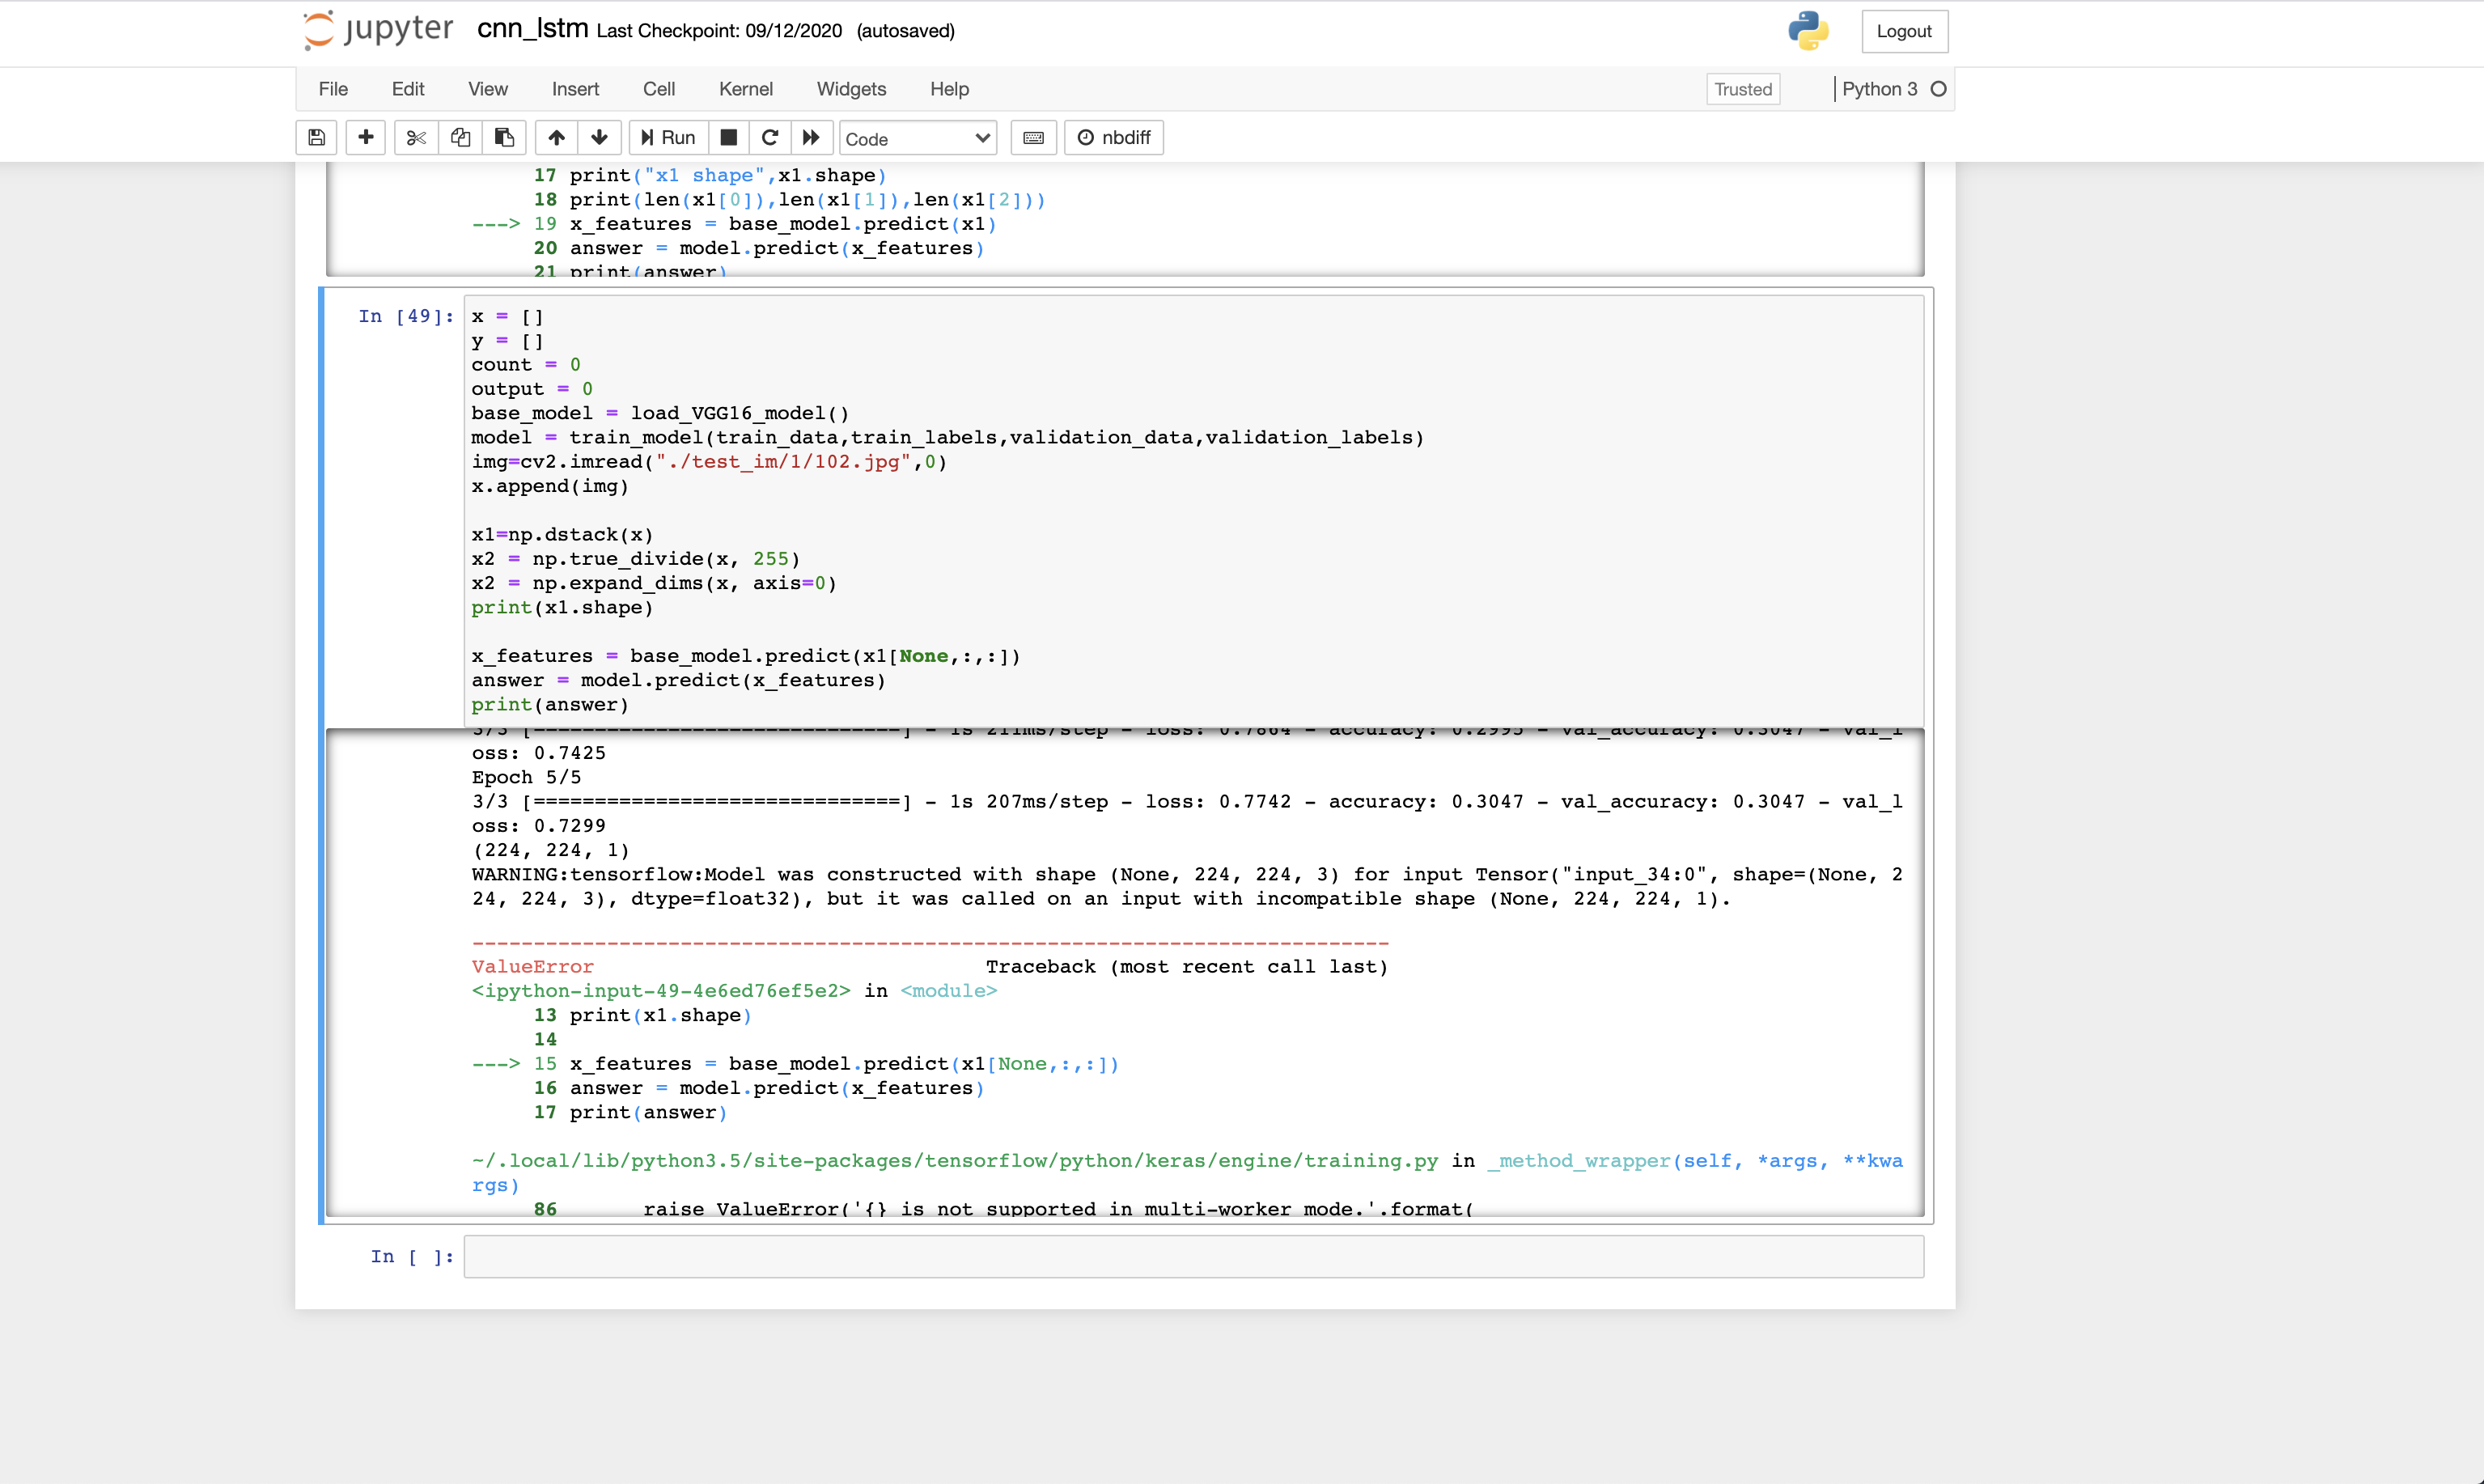Insert a new cell with the plus icon
Viewport: 2484px width, 1484px height.
pyautogui.click(x=365, y=137)
